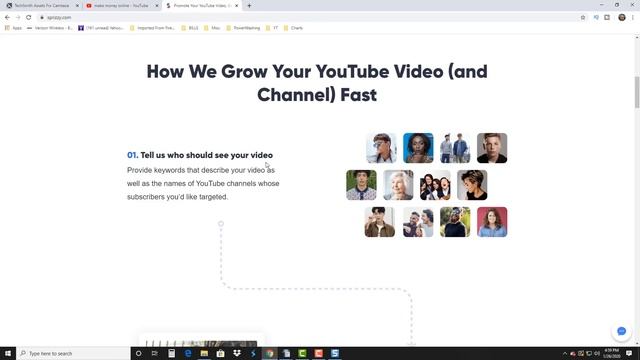Expand the Charts bookmark folder
Viewport: 640px width, 360px height.
pyautogui.click(x=293, y=28)
